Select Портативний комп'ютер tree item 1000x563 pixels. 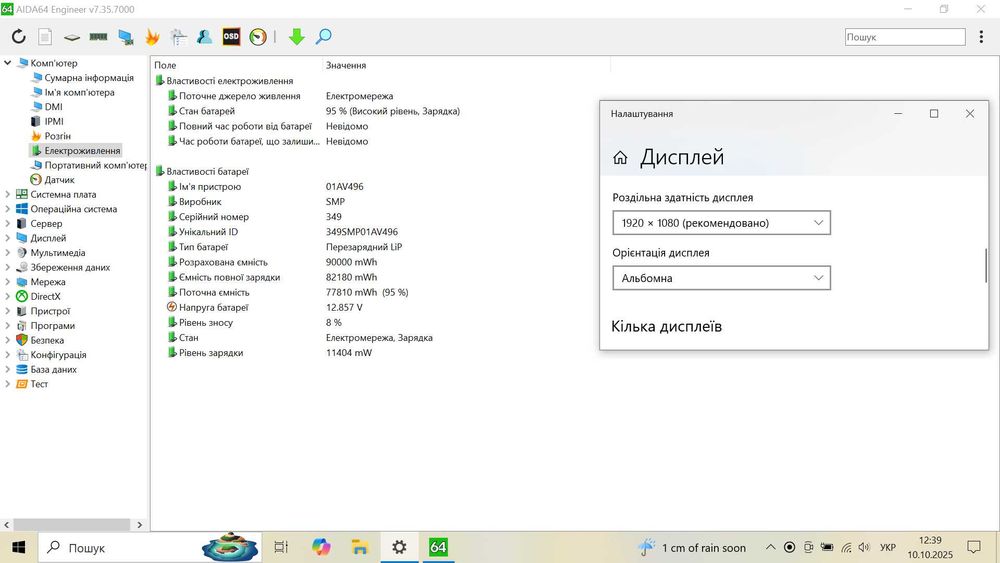[94, 165]
